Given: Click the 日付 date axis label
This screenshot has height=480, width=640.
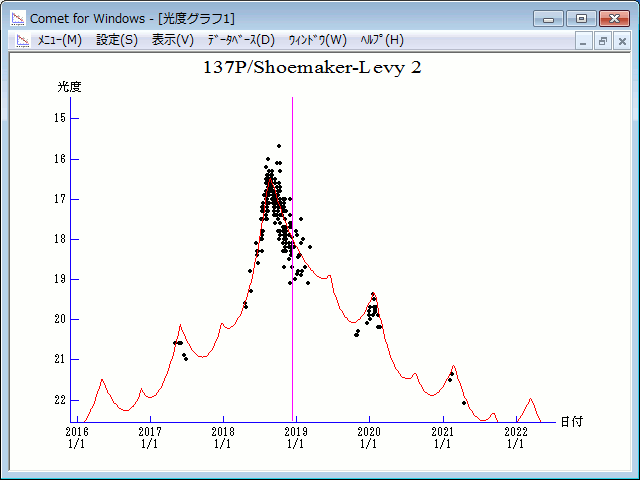Looking at the screenshot, I should click(x=571, y=422).
